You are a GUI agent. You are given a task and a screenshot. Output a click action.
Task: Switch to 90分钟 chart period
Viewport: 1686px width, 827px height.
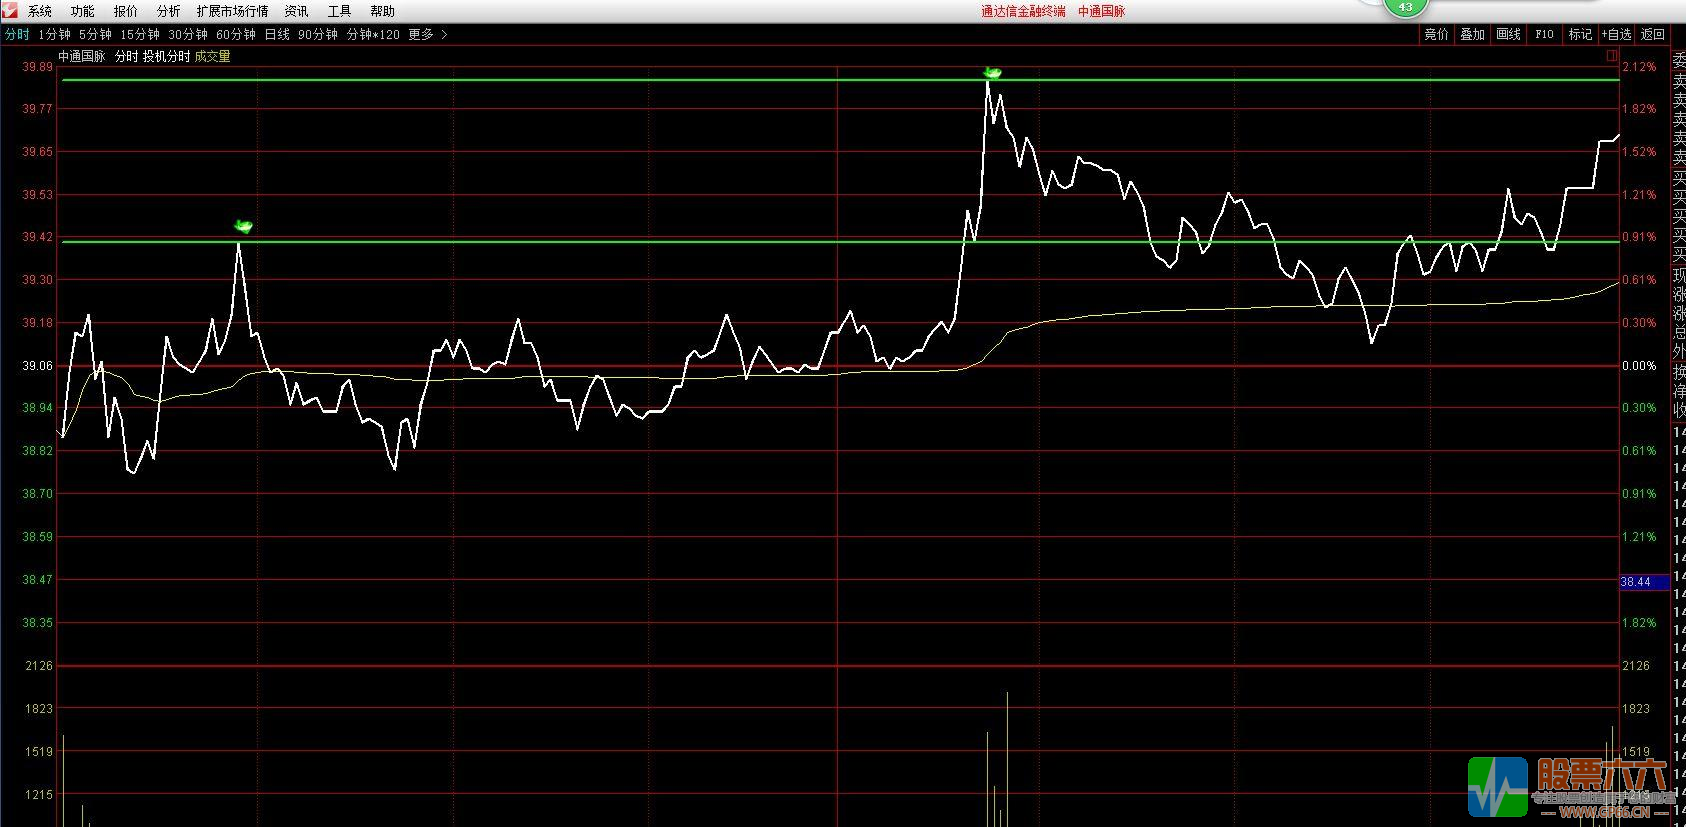click(x=318, y=34)
